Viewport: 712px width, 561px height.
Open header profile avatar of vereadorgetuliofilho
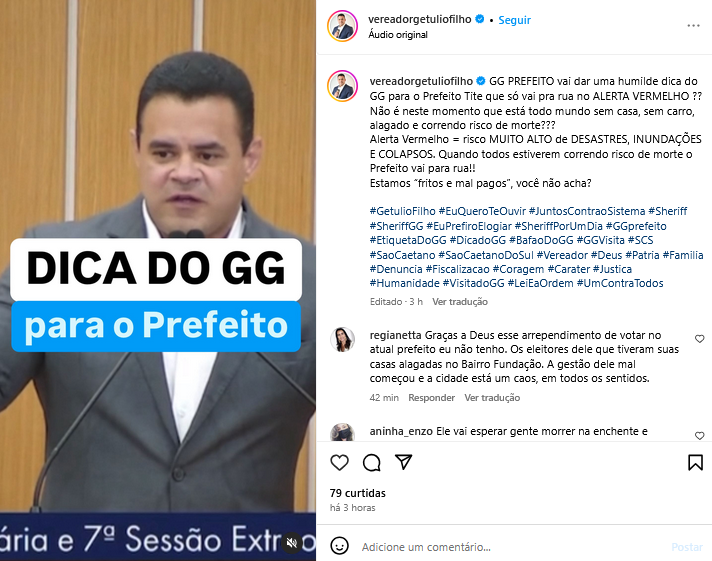point(342,26)
